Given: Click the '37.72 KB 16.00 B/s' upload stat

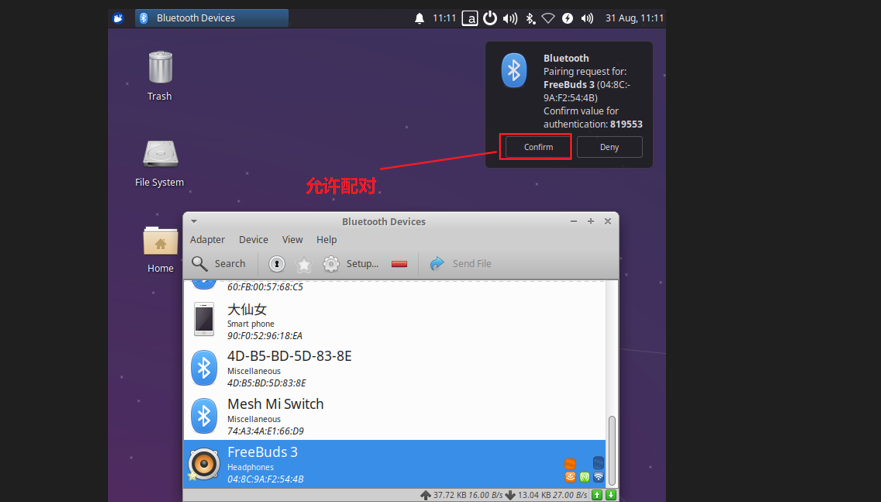Looking at the screenshot, I should (x=467, y=495).
